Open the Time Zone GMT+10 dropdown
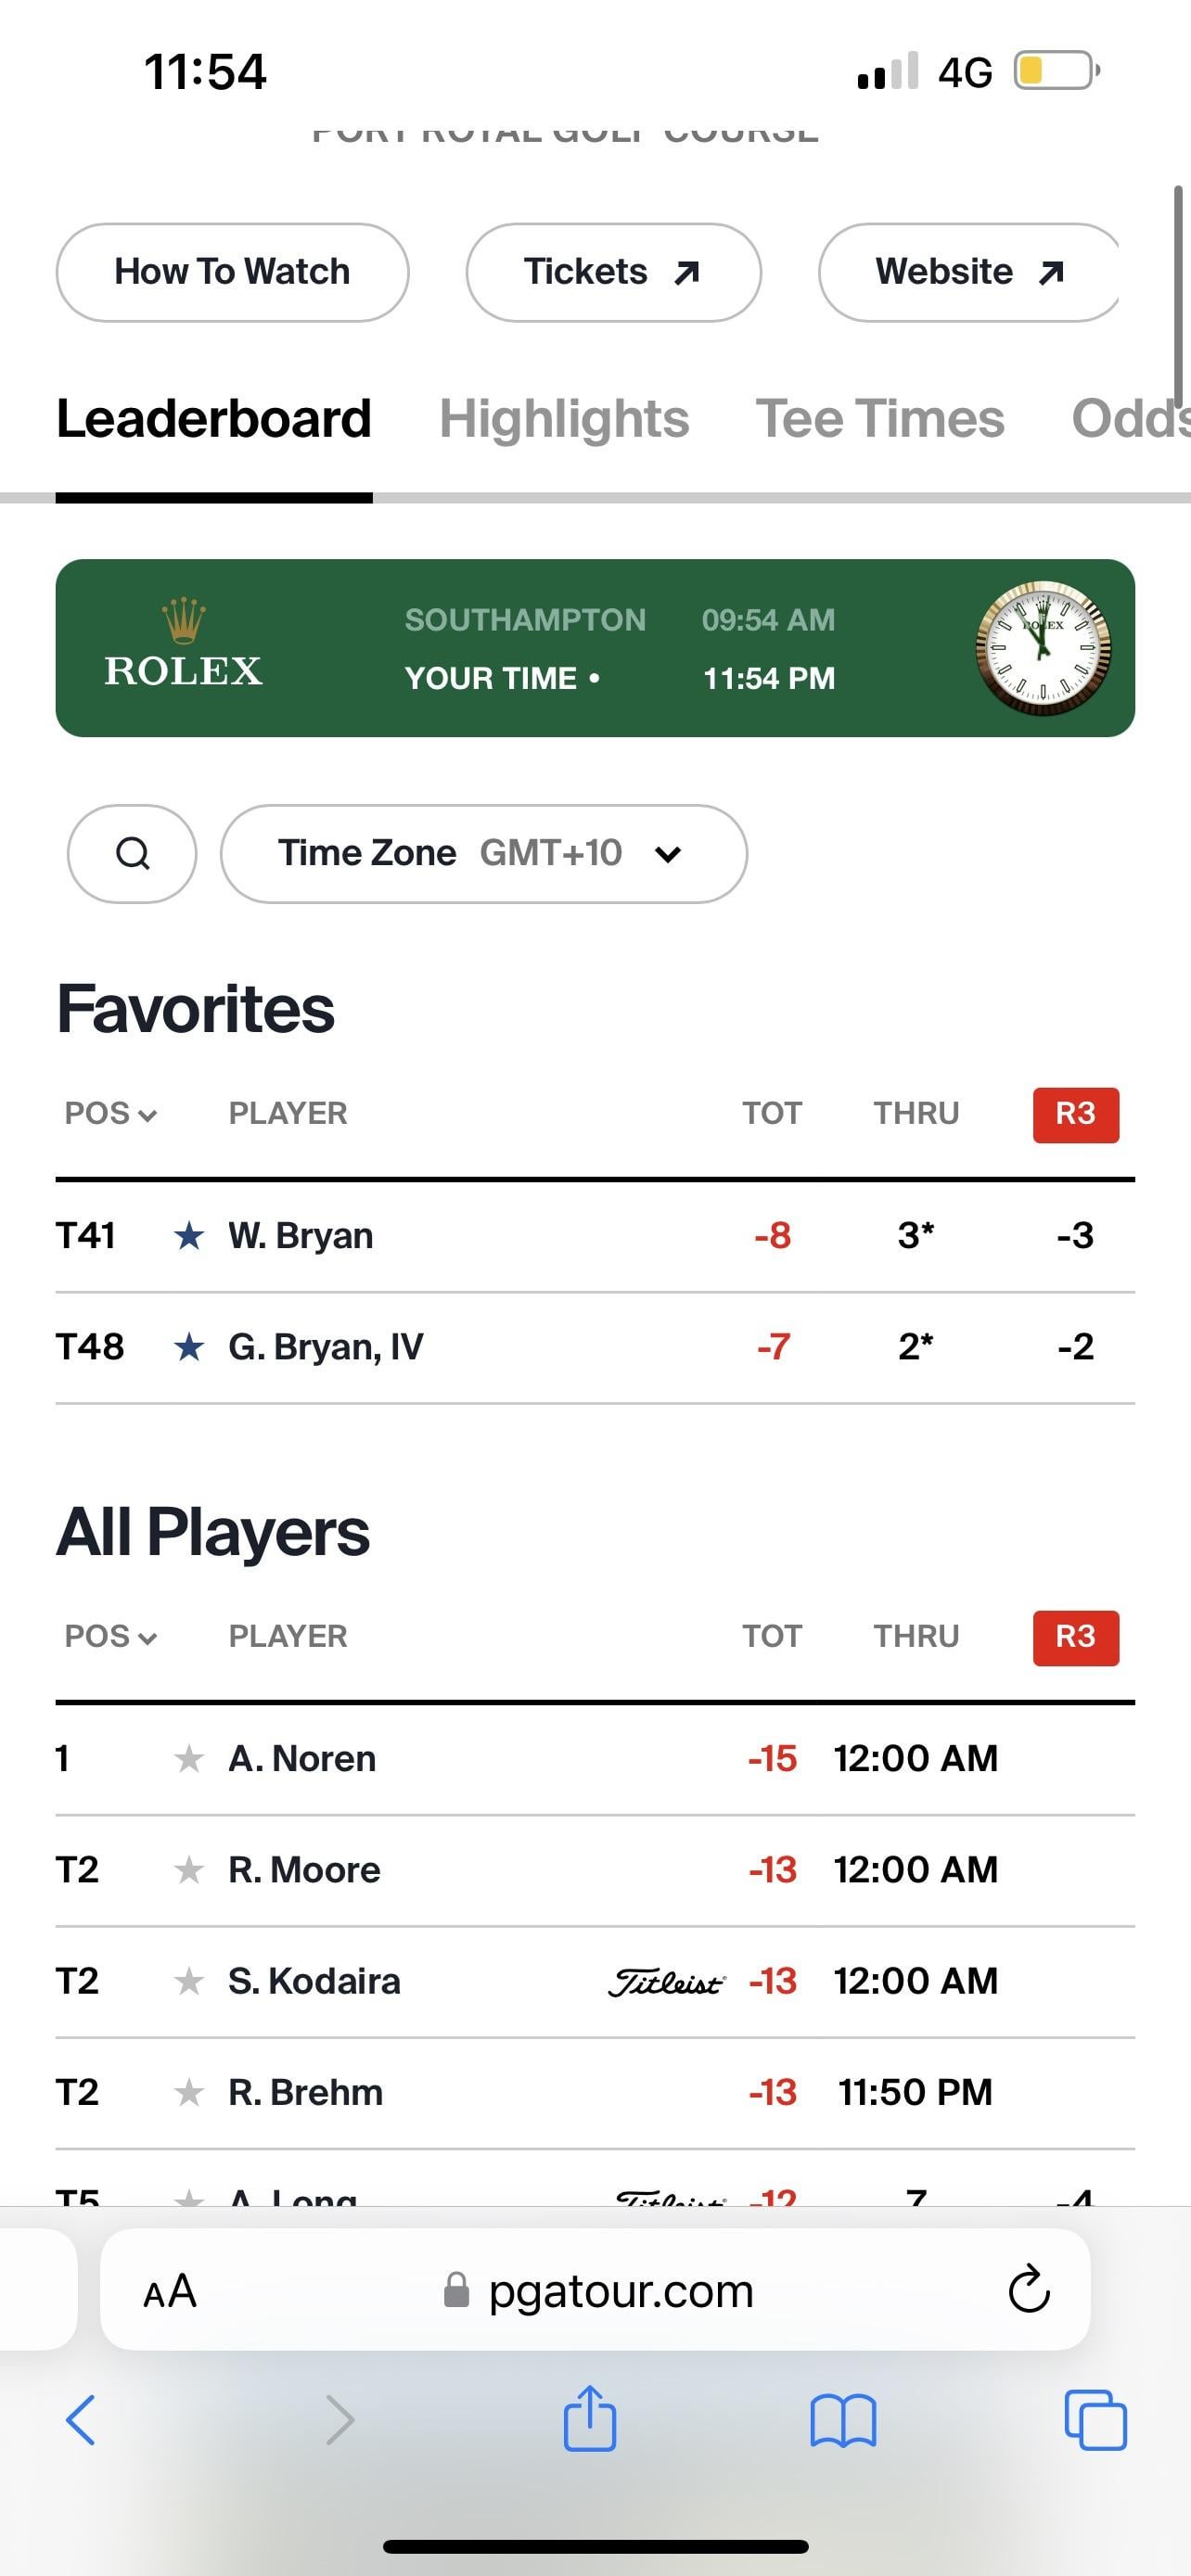1191x2576 pixels. 484,853
